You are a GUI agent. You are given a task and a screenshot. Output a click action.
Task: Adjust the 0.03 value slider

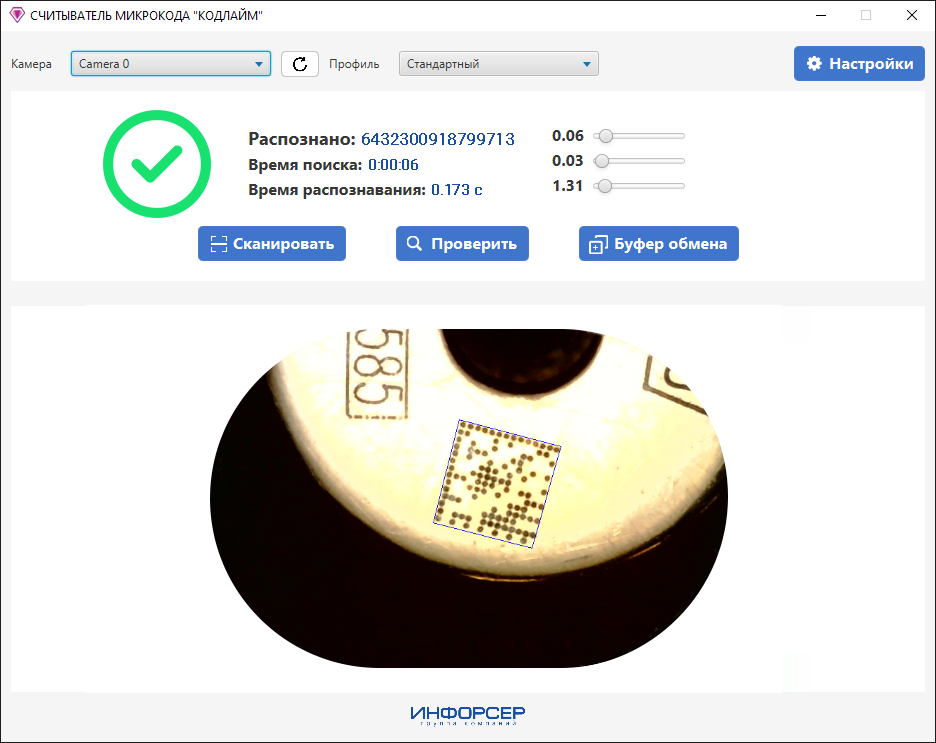639,161
